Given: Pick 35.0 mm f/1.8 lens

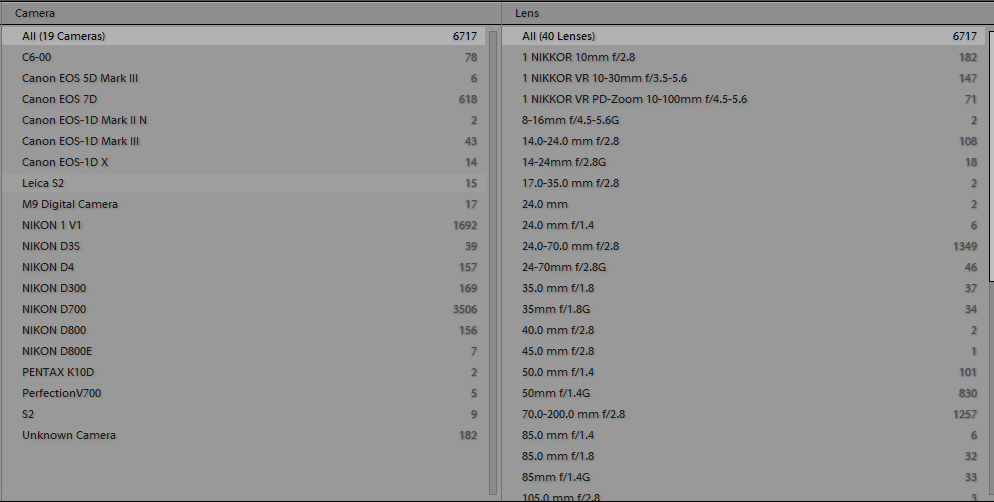Looking at the screenshot, I should coord(745,288).
